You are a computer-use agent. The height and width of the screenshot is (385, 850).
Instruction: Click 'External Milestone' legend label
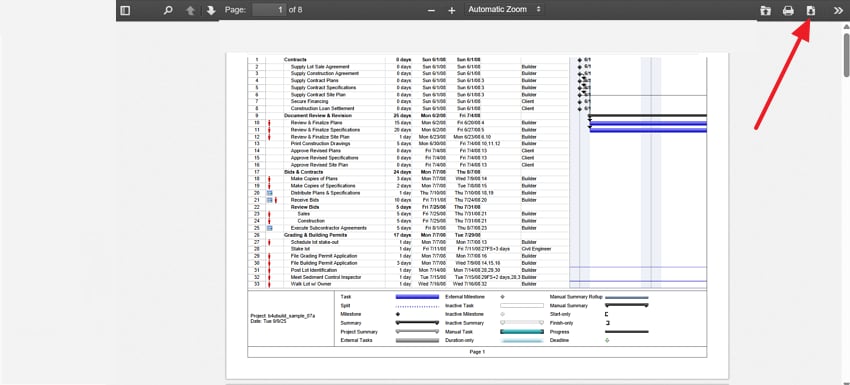(465, 297)
